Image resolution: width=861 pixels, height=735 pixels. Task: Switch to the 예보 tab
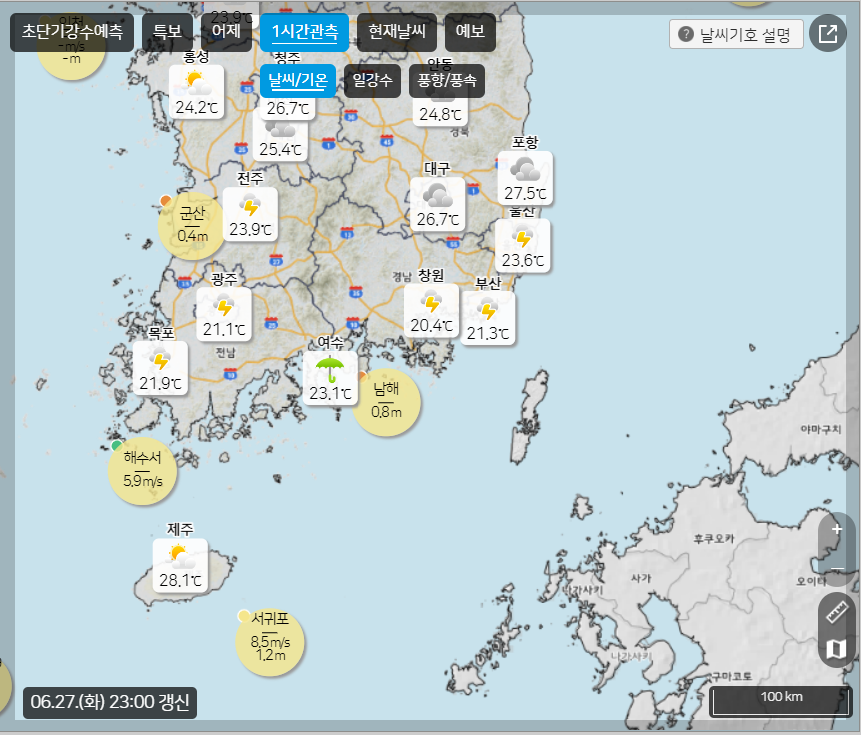(x=470, y=32)
